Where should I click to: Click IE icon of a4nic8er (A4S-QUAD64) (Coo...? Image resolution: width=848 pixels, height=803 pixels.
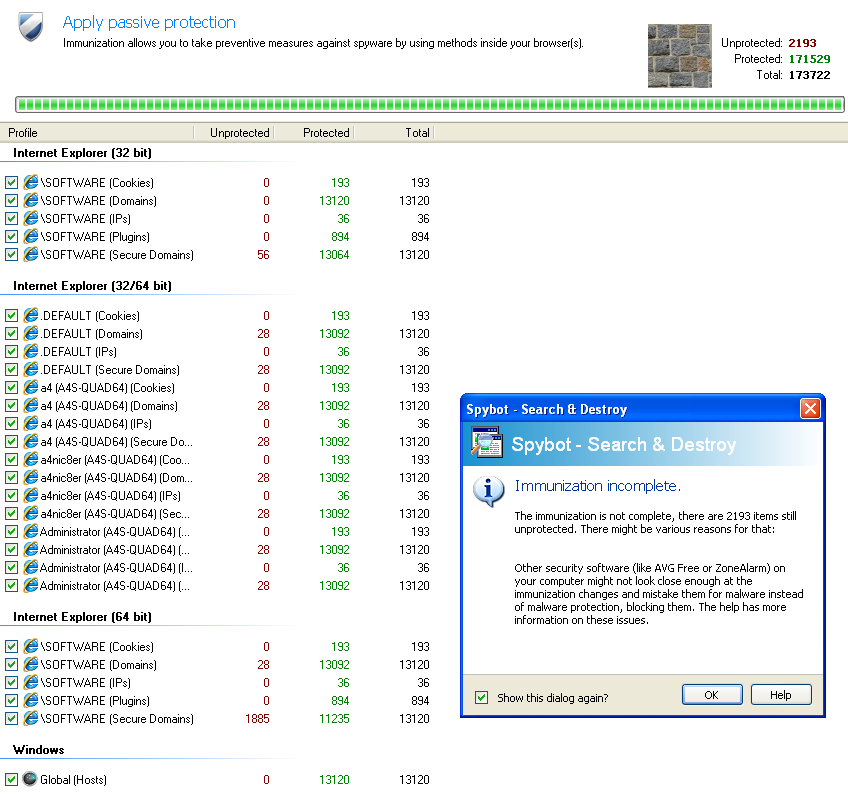pos(31,460)
